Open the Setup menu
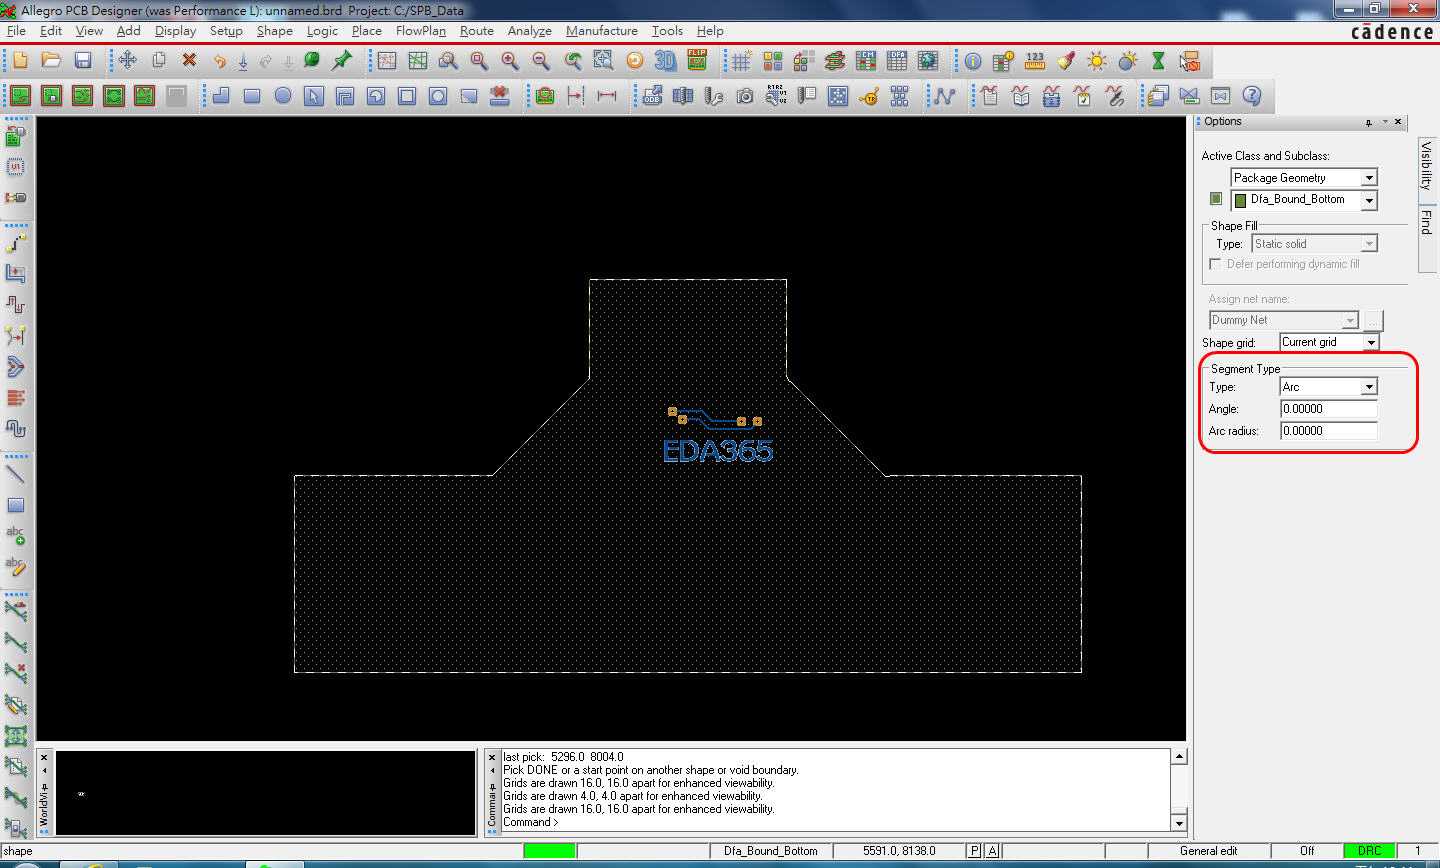This screenshot has height=868, width=1440. (226, 31)
